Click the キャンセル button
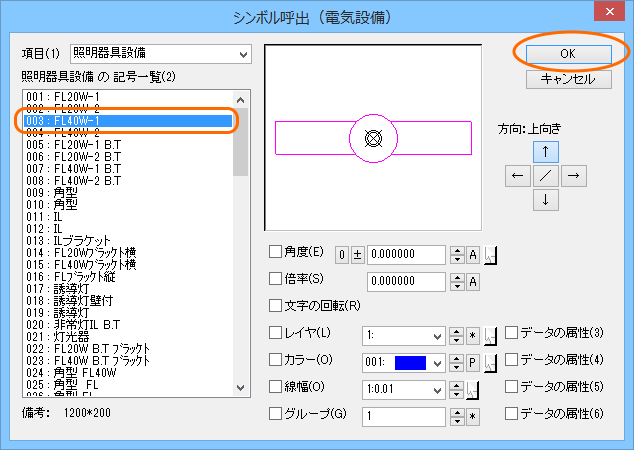The height and width of the screenshot is (450, 634). [x=566, y=78]
